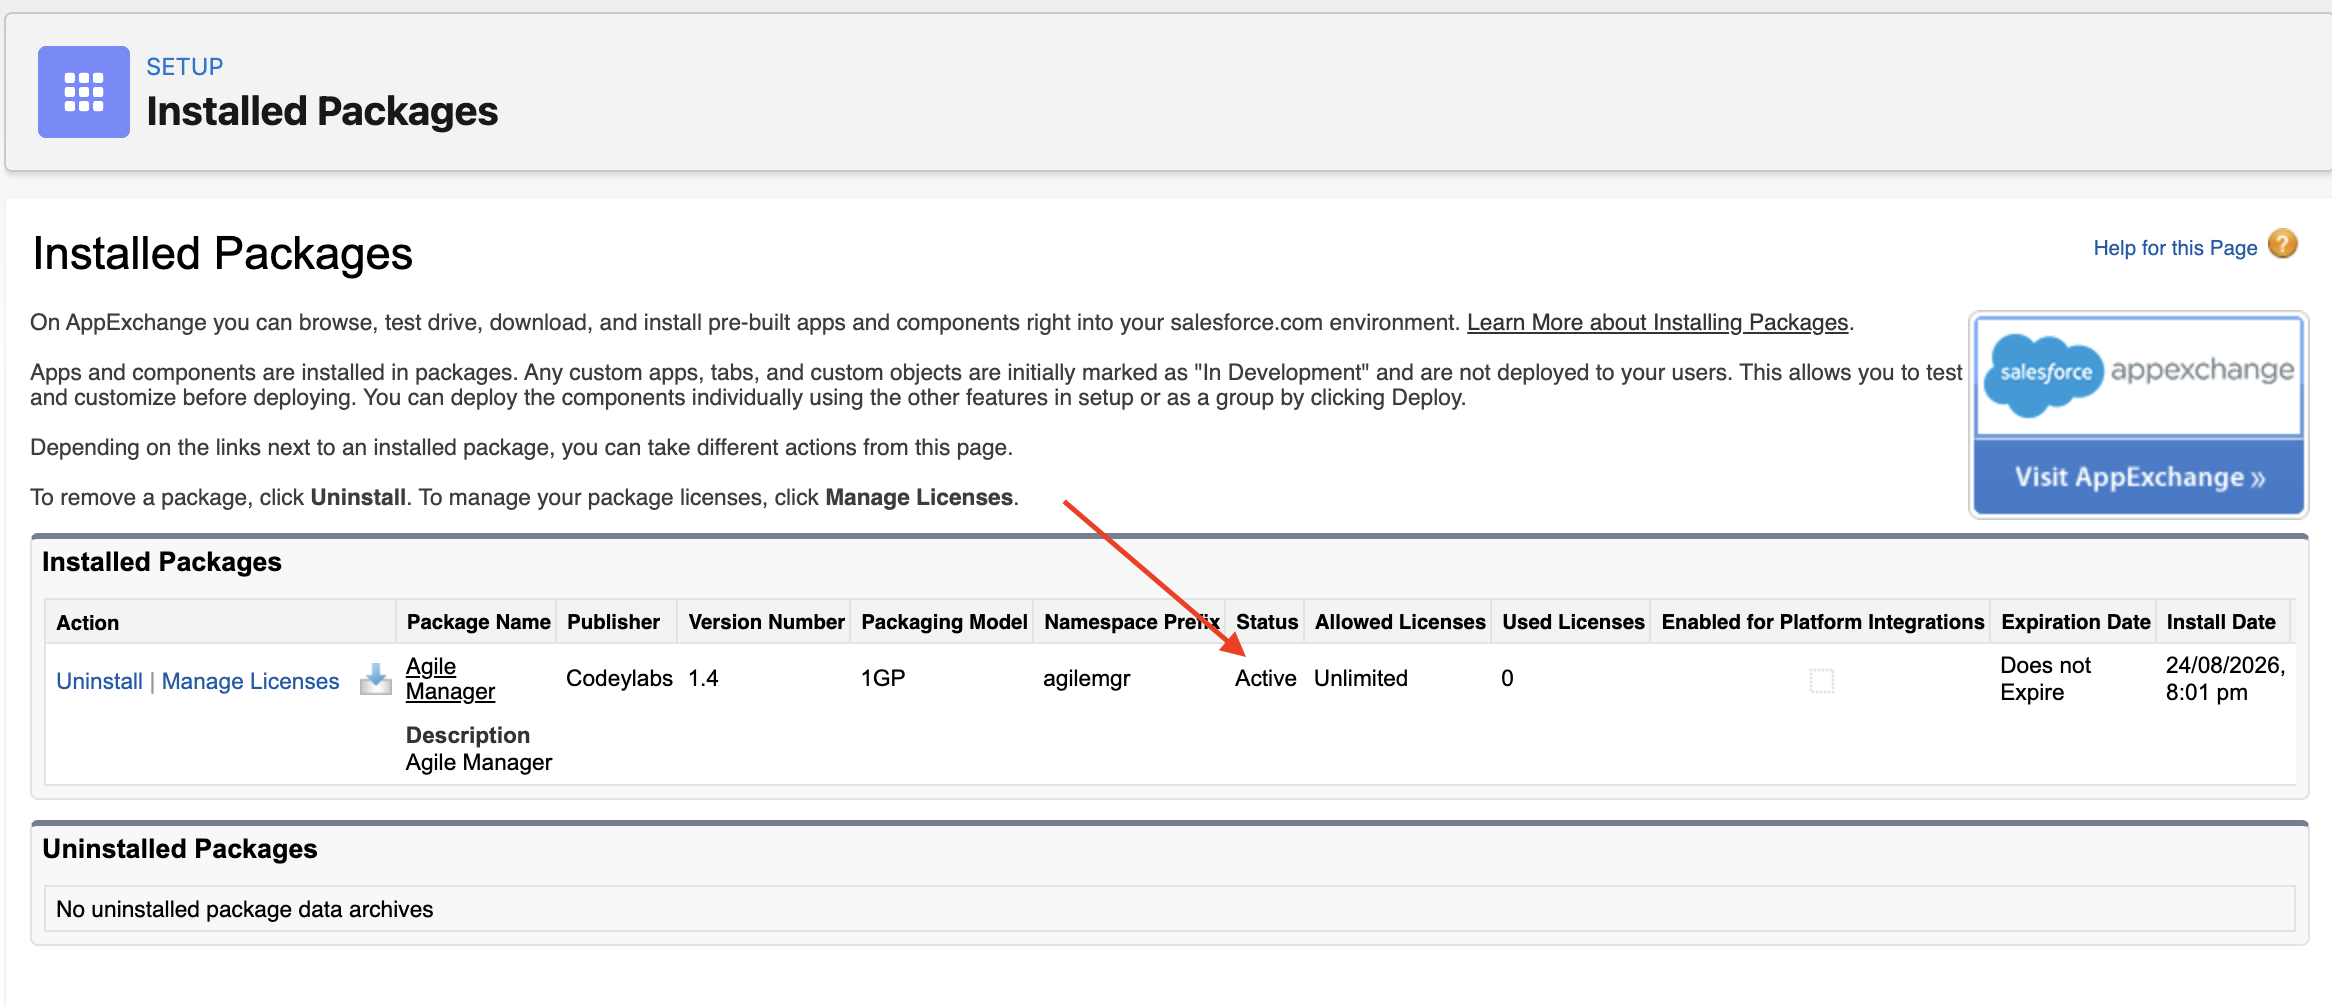Click the Setup app launcher grid icon
2332x1006 pixels.
84,92
